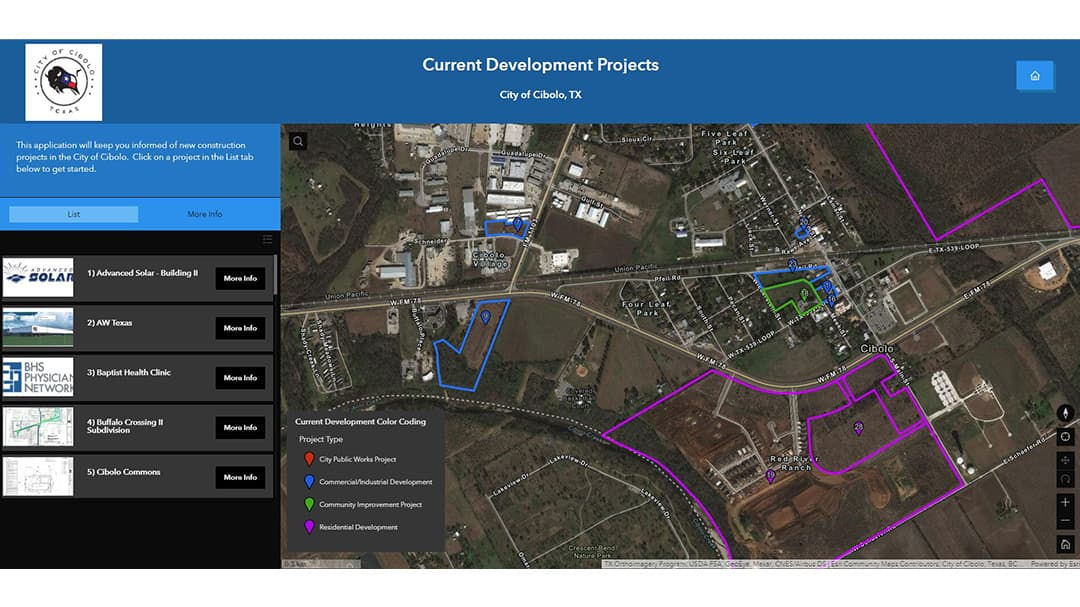
Task: Select the blue Commercial/Industrial marker in legend
Action: click(310, 481)
